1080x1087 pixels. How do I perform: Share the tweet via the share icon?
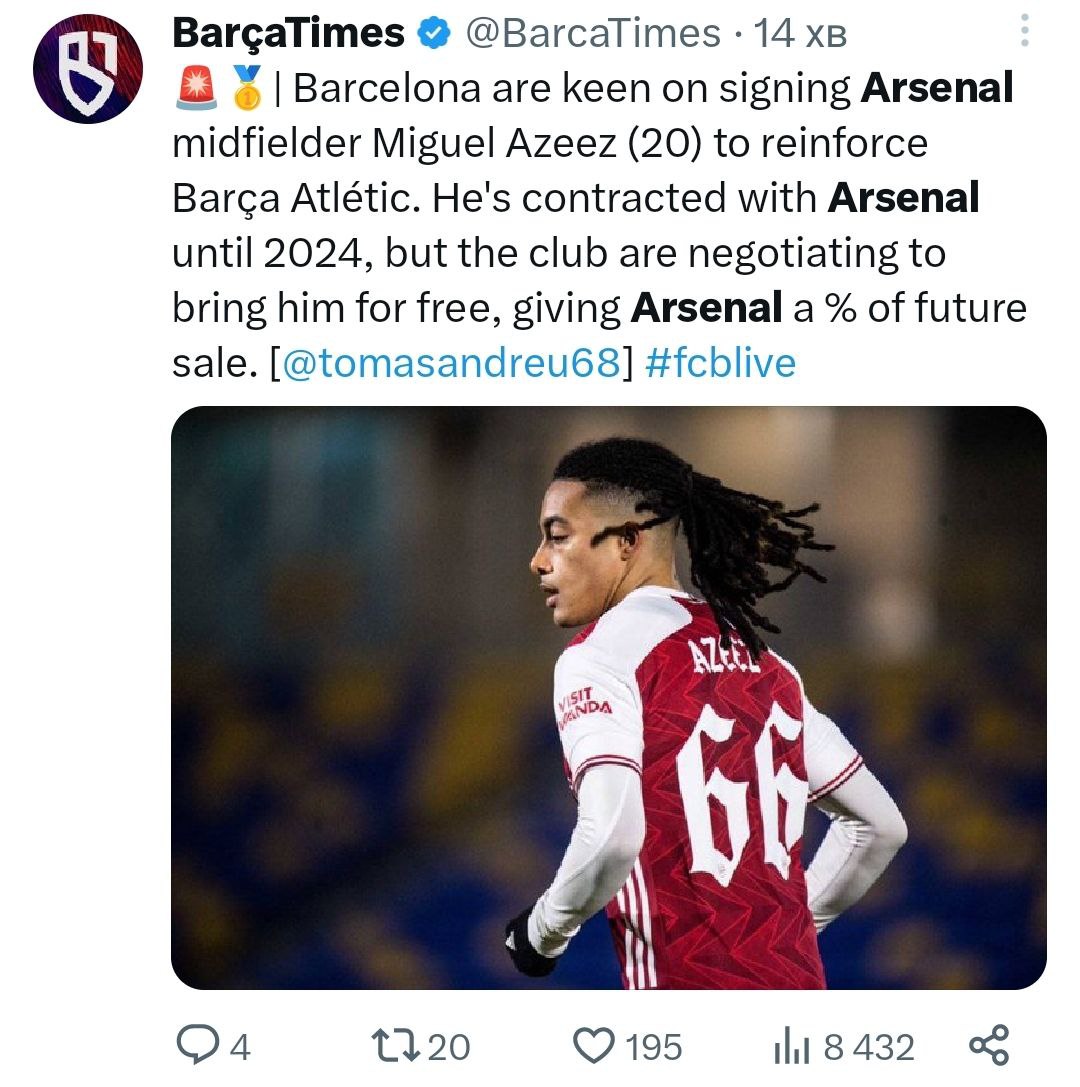pos(989,1045)
